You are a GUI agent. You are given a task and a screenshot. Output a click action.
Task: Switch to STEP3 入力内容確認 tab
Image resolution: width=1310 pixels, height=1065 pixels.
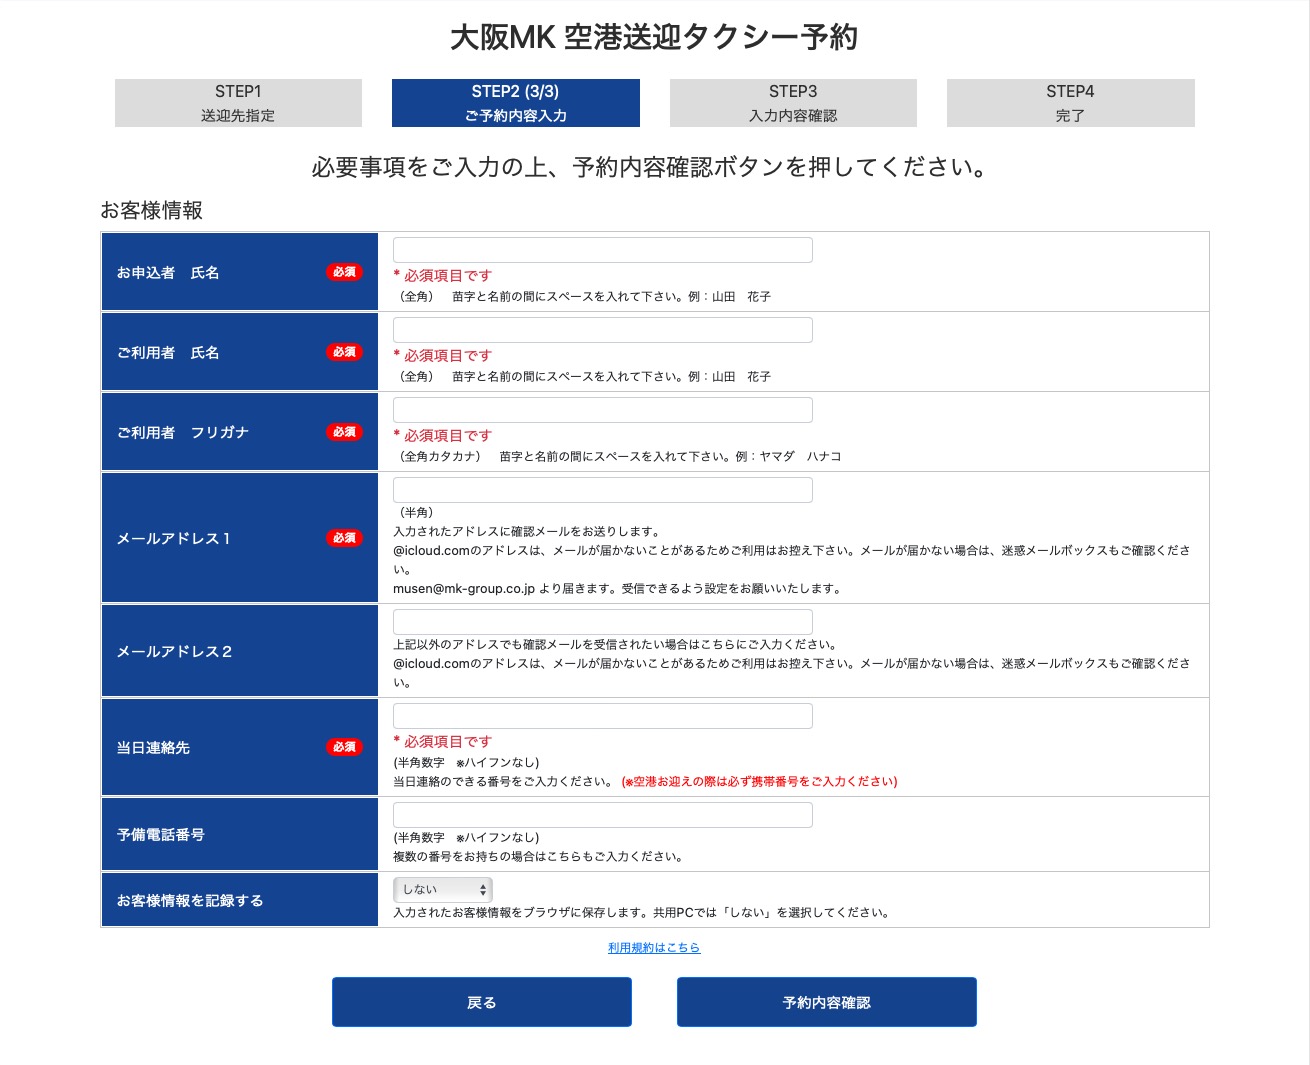point(793,103)
